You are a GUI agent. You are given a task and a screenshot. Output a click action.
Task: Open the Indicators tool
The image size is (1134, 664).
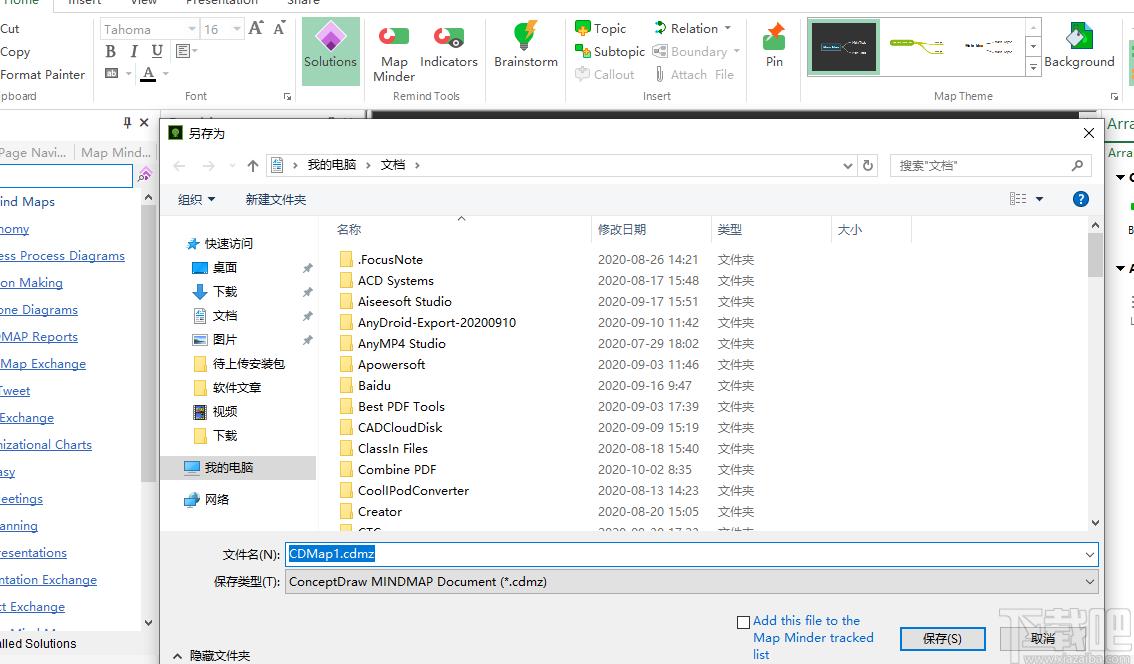448,46
